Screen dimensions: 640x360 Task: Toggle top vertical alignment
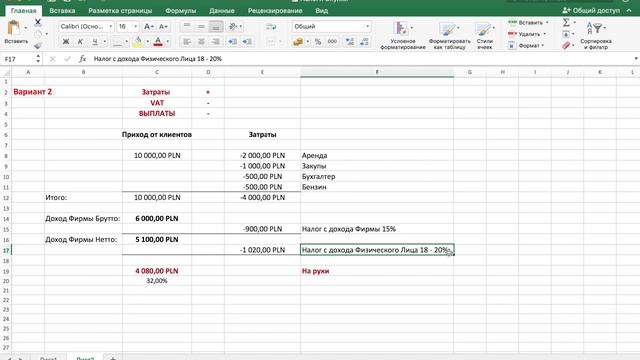pyautogui.click(x=187, y=27)
